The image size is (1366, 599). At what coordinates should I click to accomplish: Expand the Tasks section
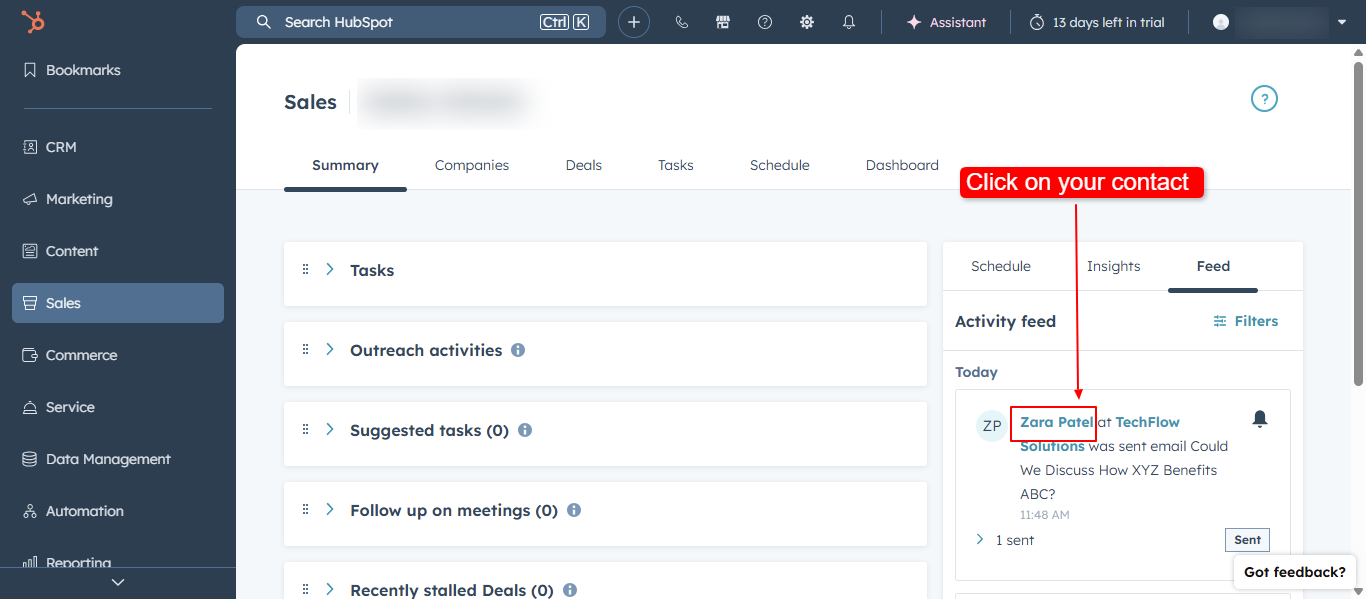point(330,269)
